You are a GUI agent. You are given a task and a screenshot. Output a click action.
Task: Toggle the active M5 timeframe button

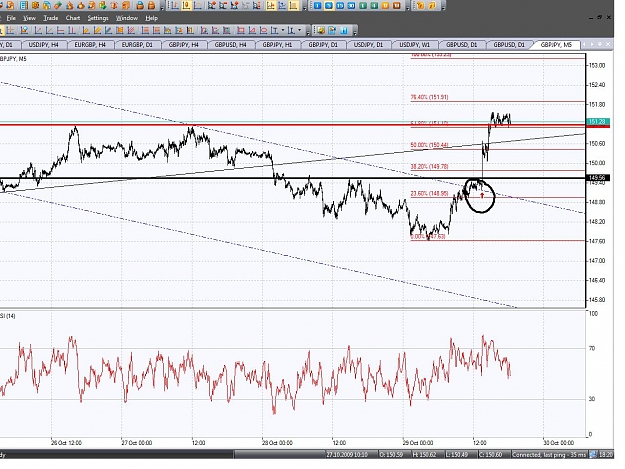(x=328, y=6)
